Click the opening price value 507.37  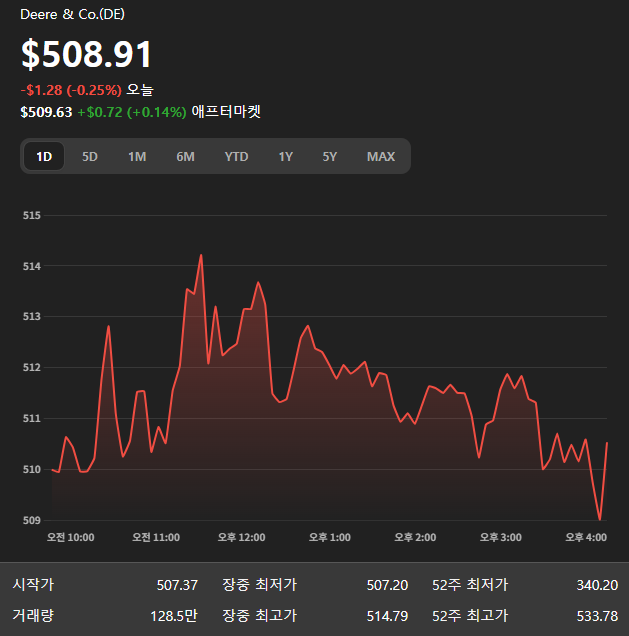[x=177, y=585]
